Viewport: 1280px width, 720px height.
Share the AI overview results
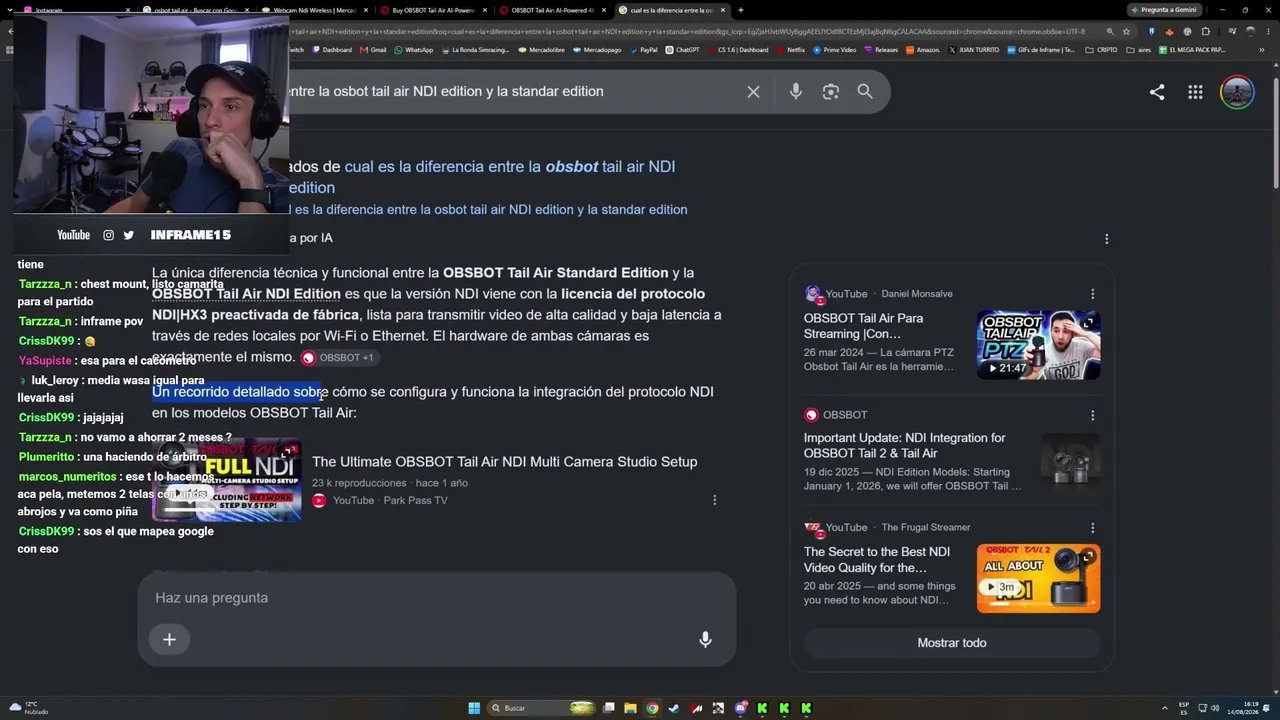tap(1157, 92)
